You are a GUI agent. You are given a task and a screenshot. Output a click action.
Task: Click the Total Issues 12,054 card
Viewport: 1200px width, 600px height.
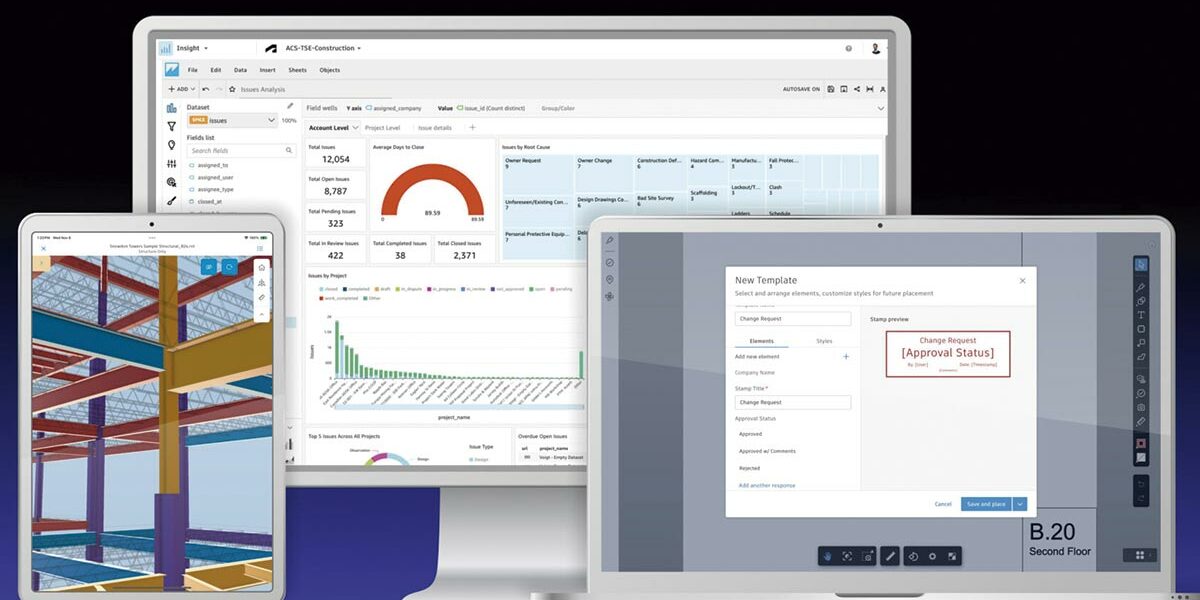coord(335,155)
